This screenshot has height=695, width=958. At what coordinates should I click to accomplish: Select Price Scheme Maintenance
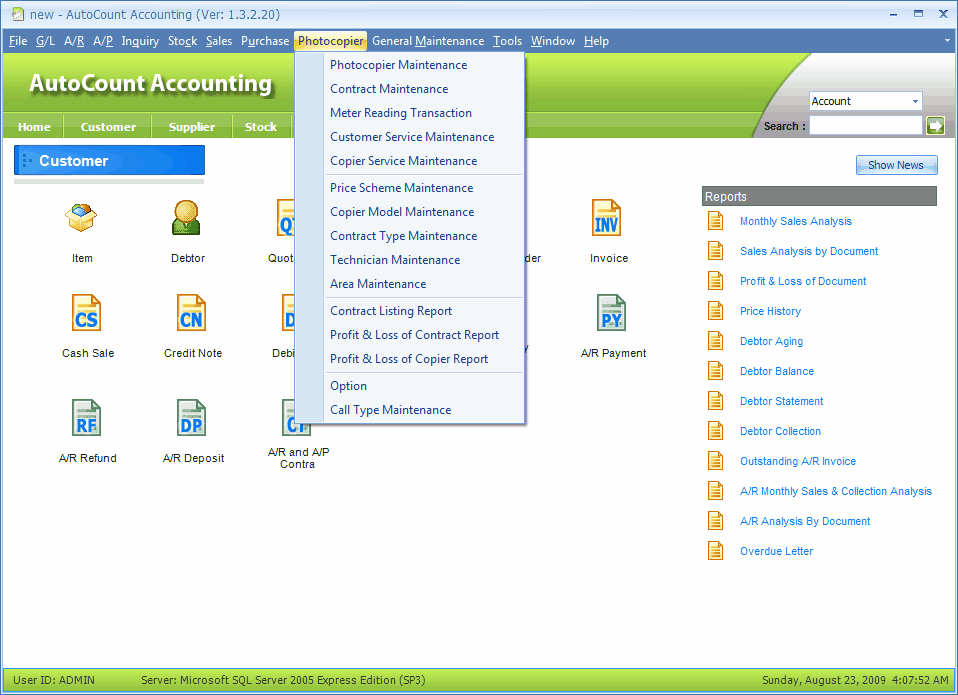409,187
